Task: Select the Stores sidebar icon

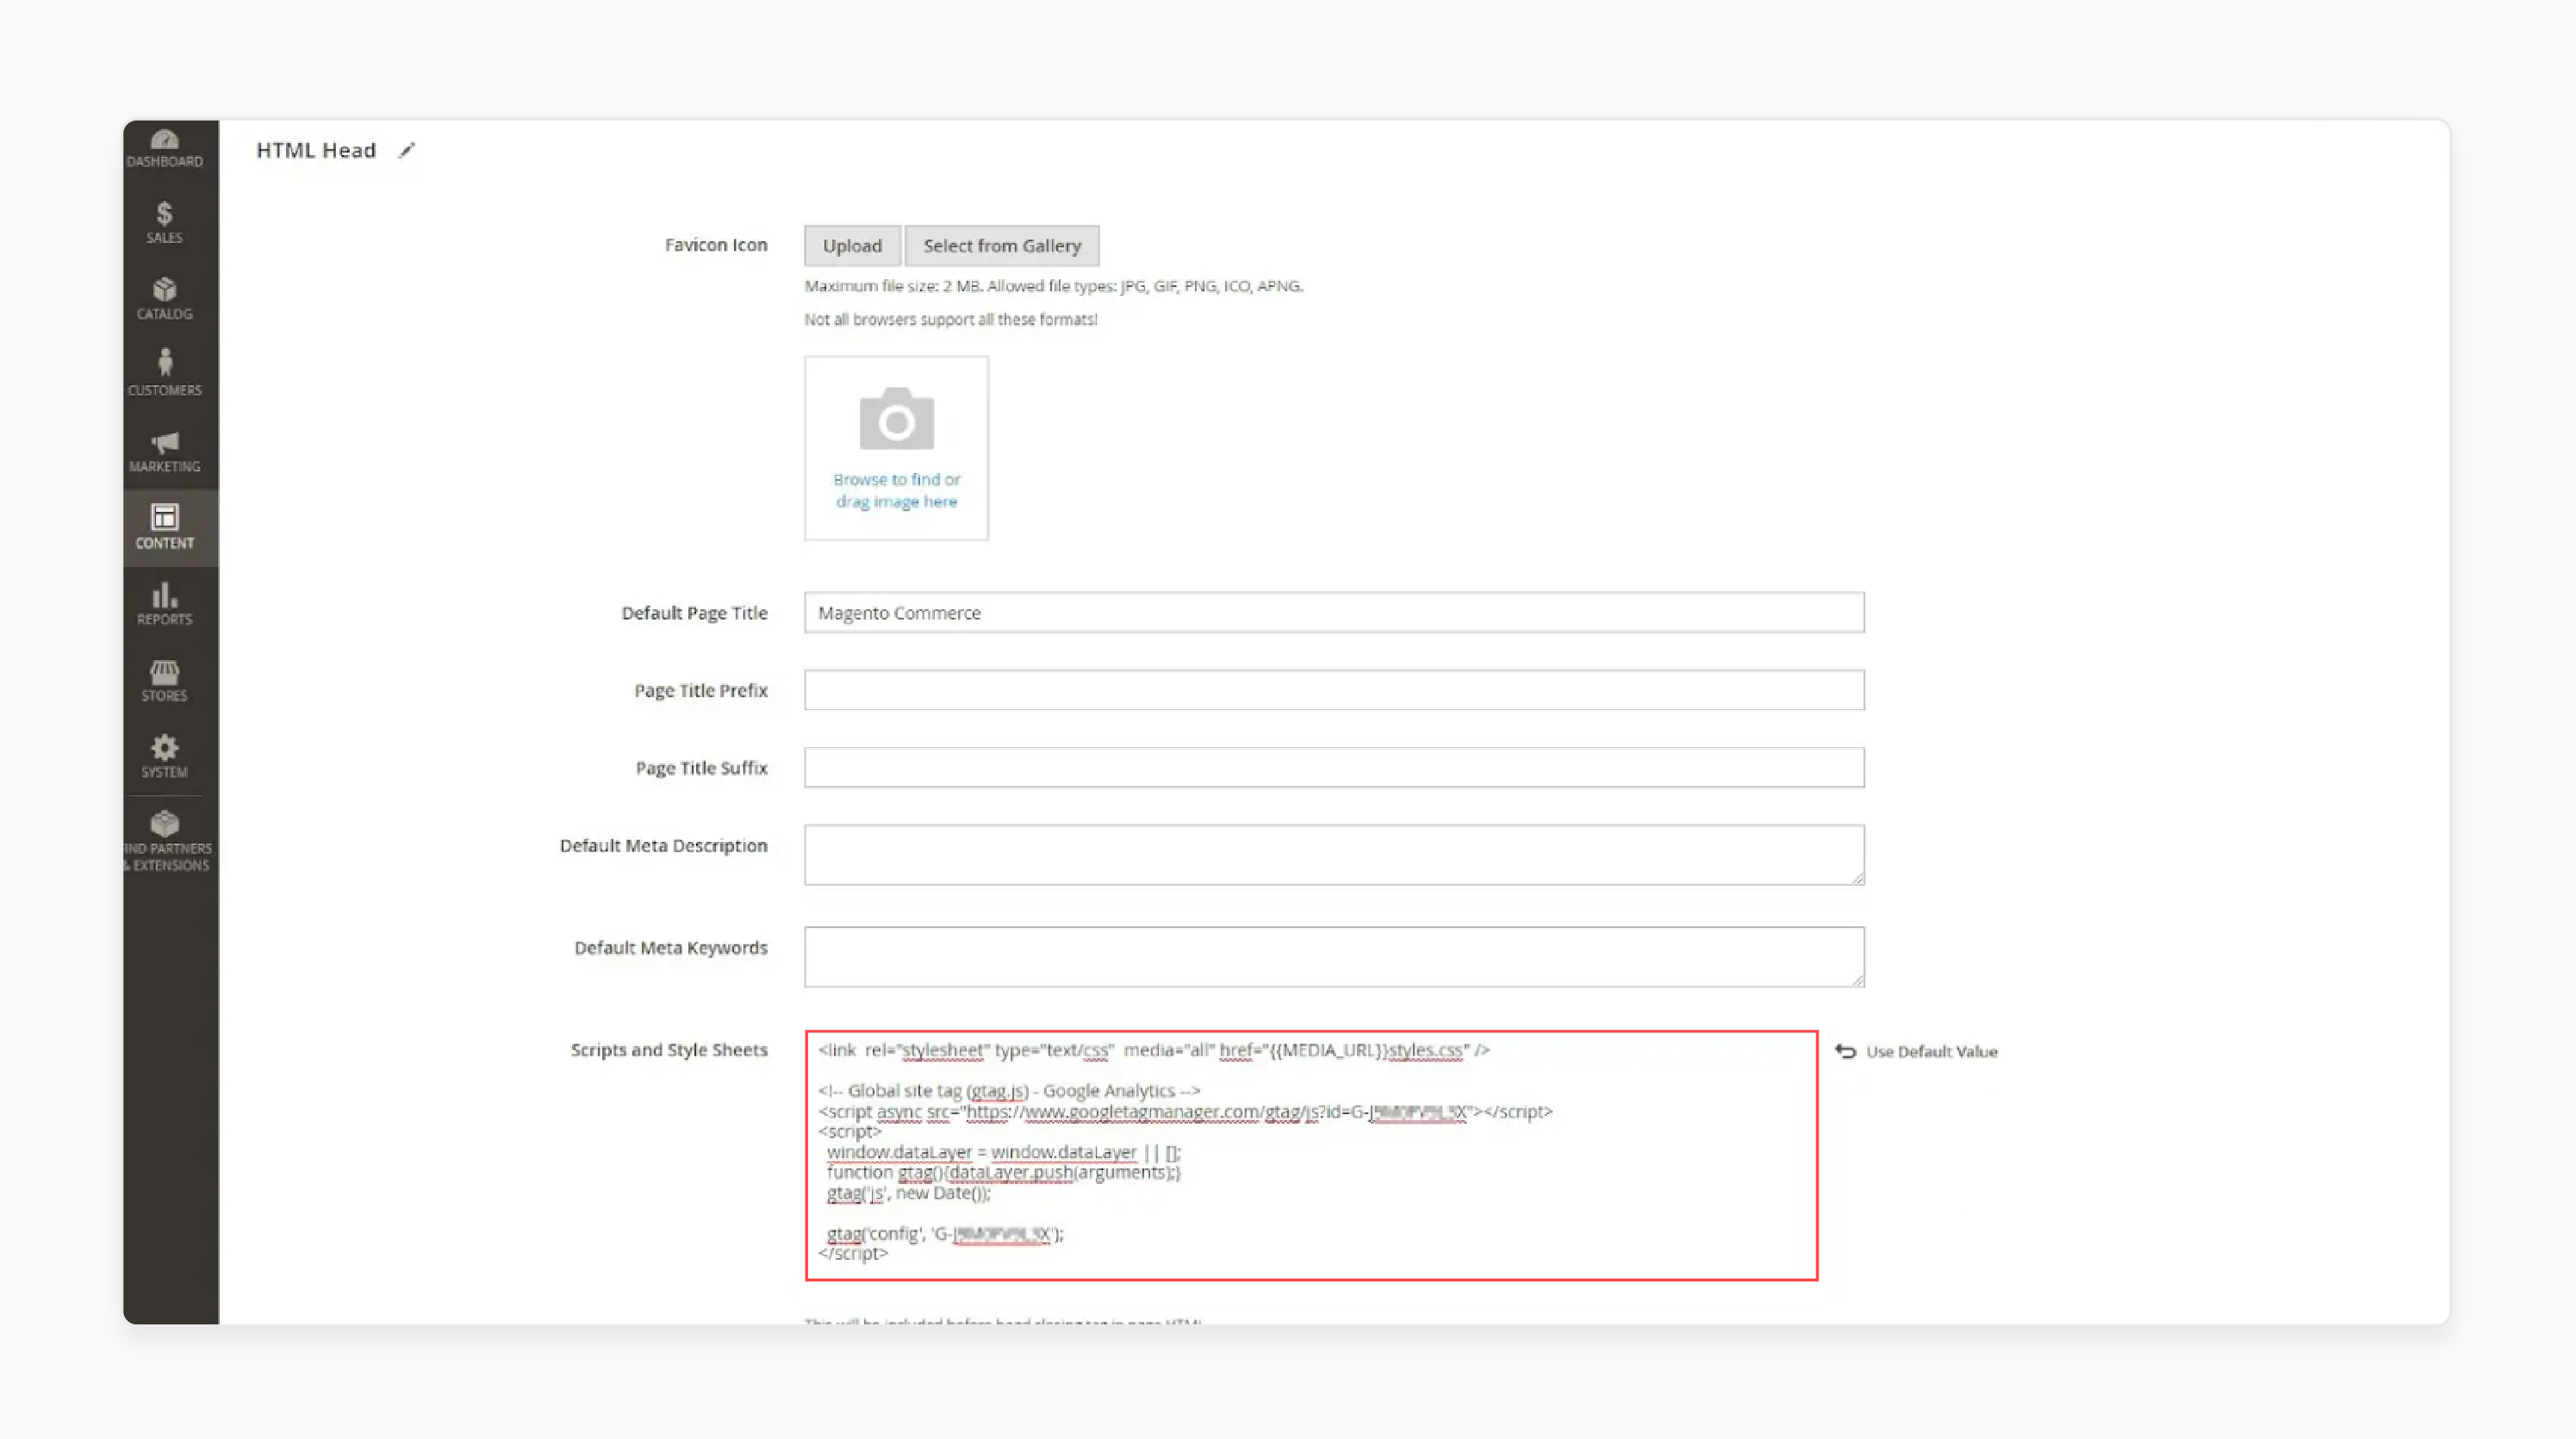Action: pyautogui.click(x=165, y=679)
